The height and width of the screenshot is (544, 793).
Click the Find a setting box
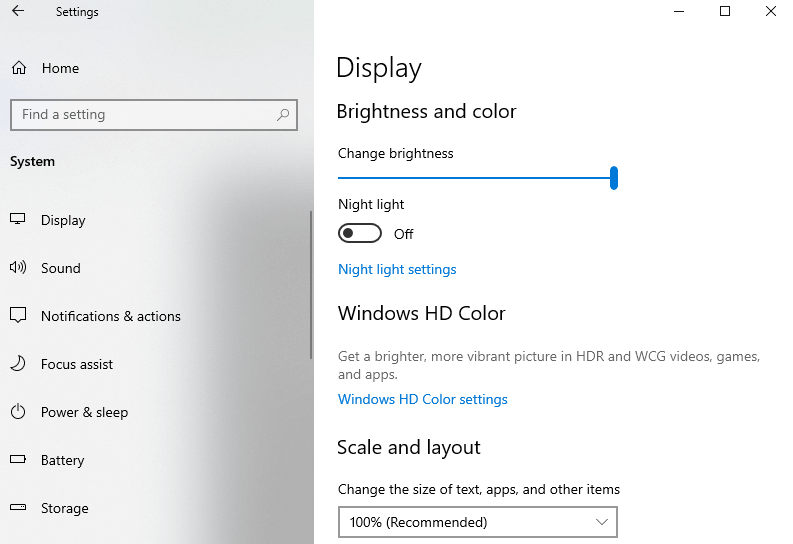(x=154, y=115)
